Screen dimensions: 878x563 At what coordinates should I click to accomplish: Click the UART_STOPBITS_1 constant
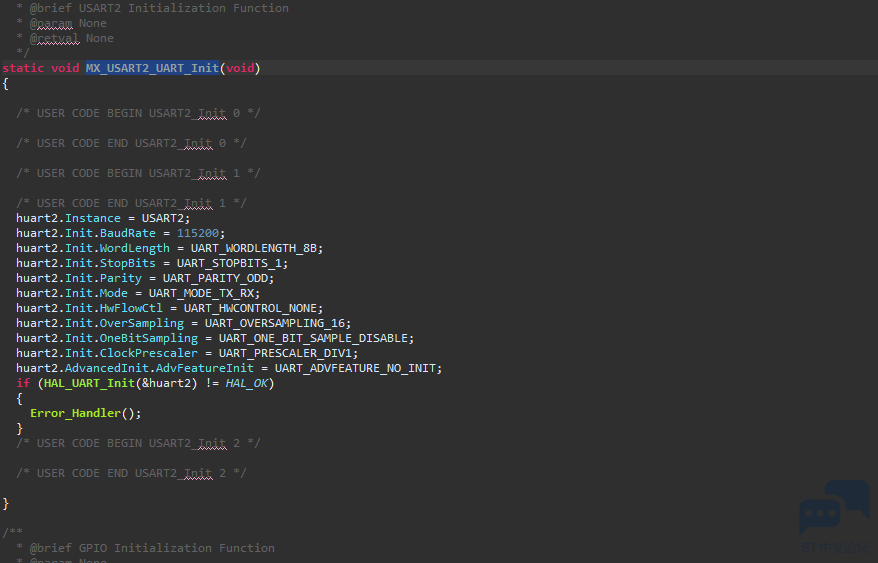(x=235, y=263)
